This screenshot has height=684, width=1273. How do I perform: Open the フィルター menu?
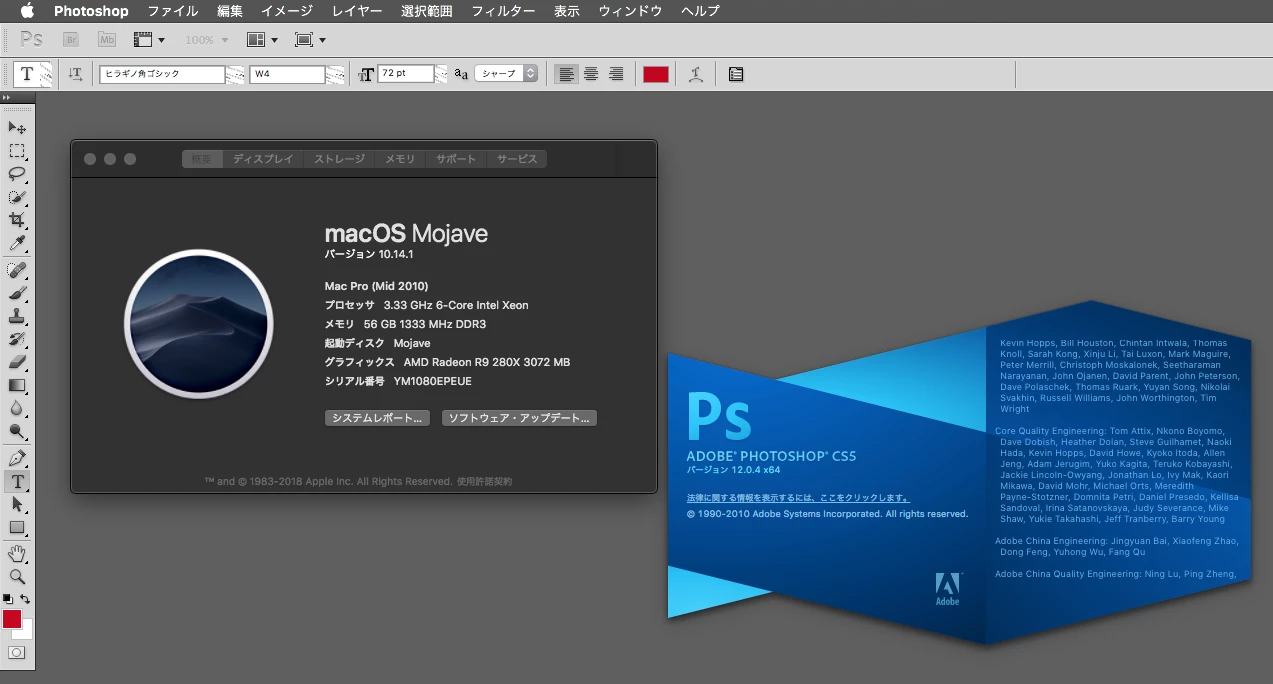click(503, 11)
